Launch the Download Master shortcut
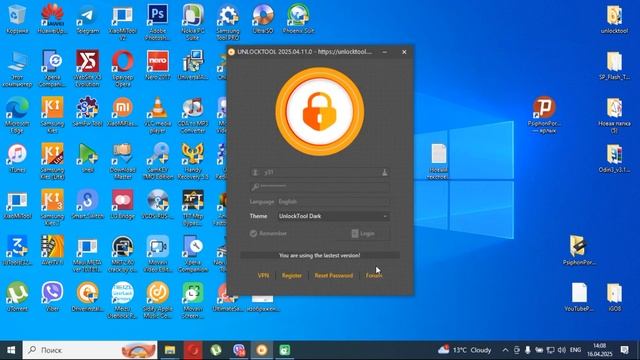 click(x=122, y=162)
